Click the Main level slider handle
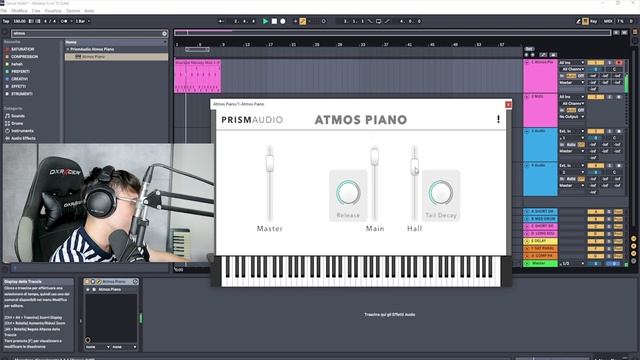The width and height of the screenshot is (640, 360). [375, 157]
